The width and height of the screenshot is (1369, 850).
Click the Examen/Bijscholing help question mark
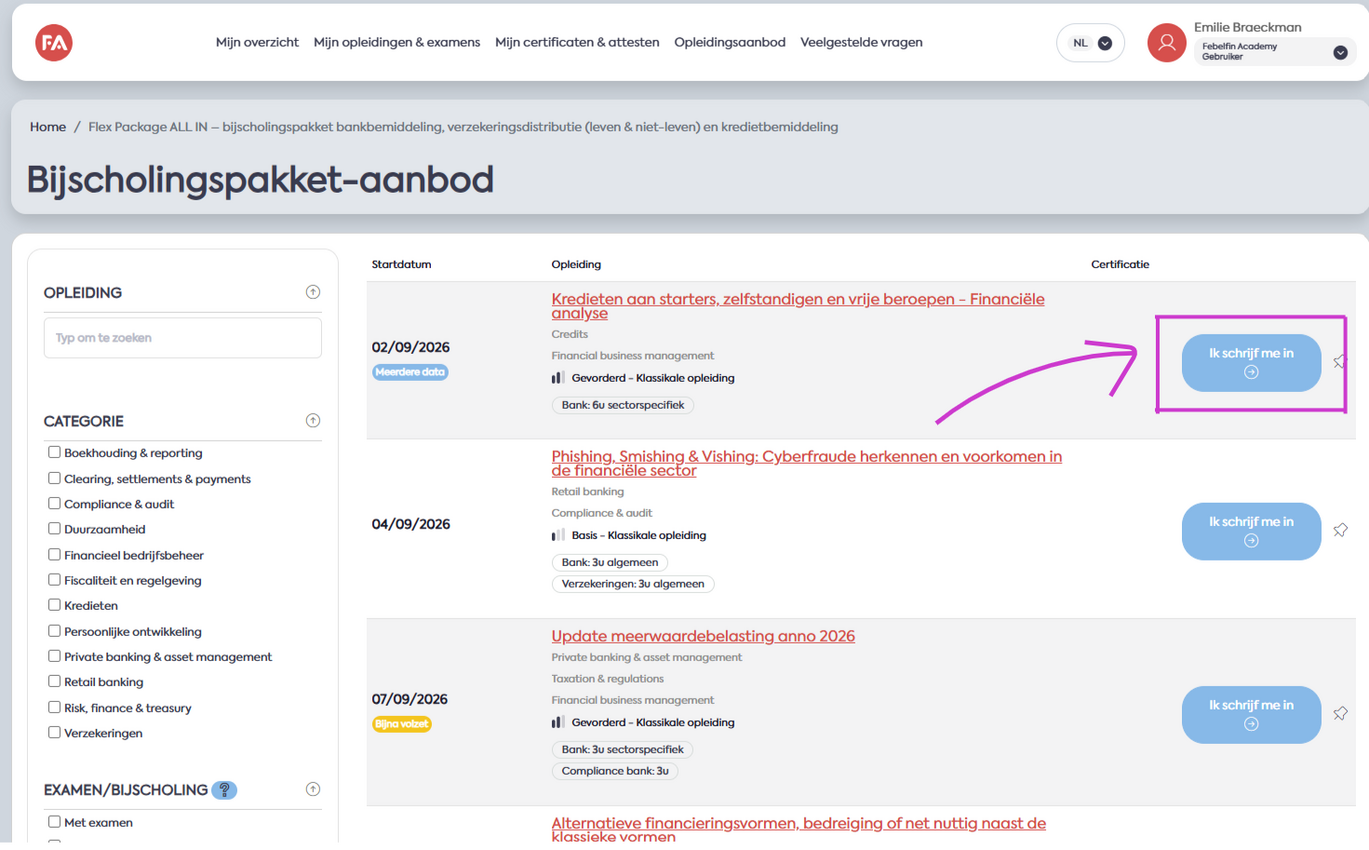pyautogui.click(x=224, y=790)
